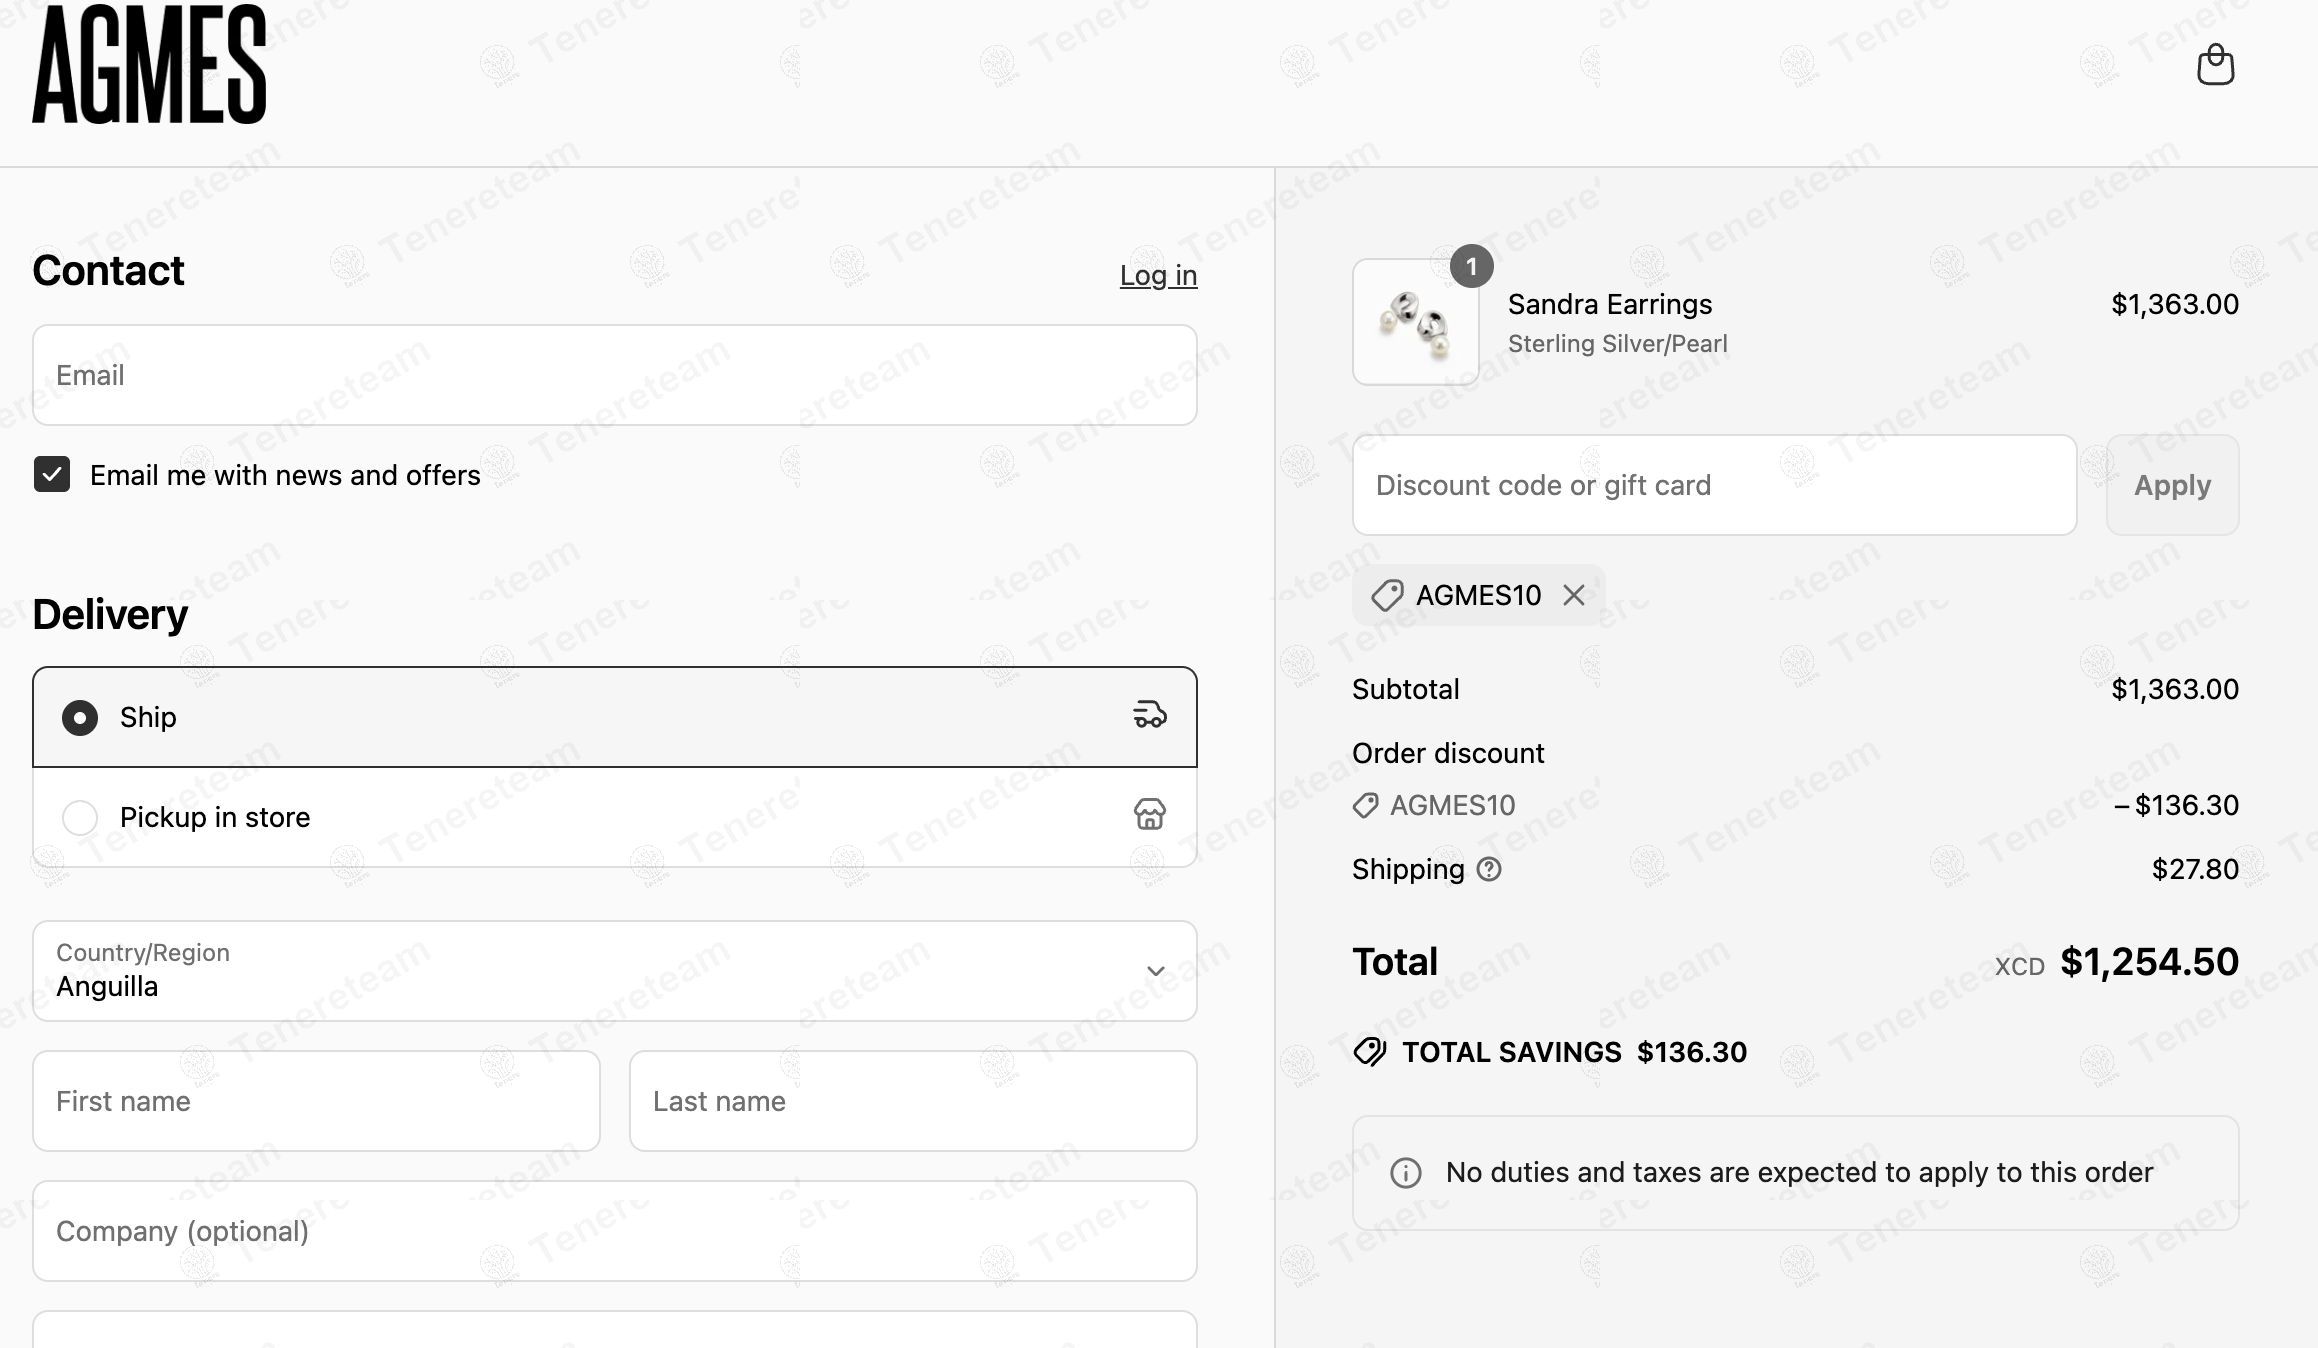
Task: Click the total amount $1,254.50
Action: point(2150,962)
